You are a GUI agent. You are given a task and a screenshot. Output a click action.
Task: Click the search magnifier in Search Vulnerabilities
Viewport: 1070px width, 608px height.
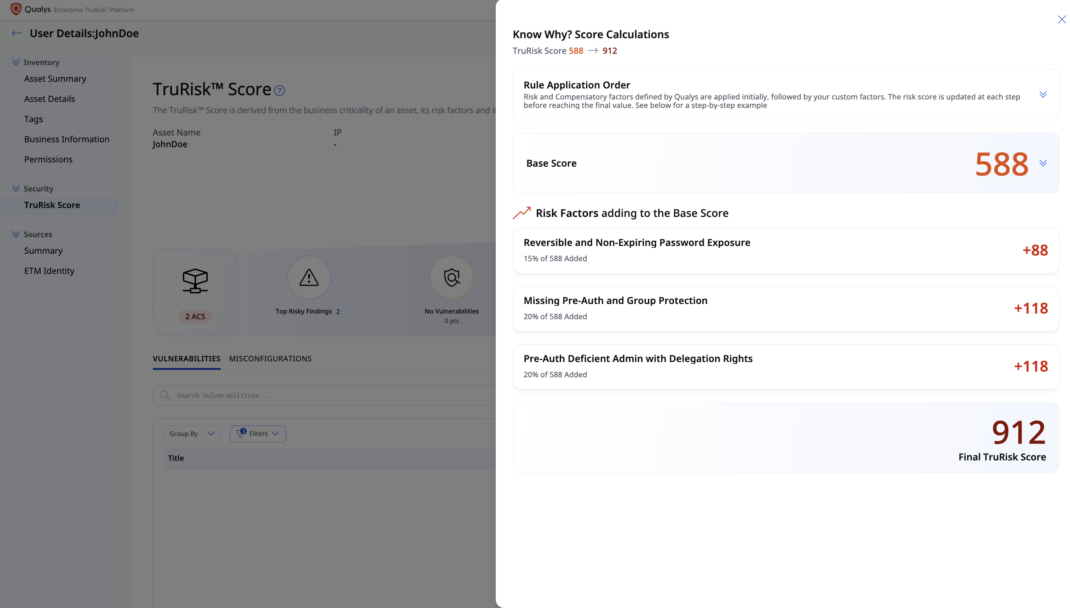tap(164, 395)
